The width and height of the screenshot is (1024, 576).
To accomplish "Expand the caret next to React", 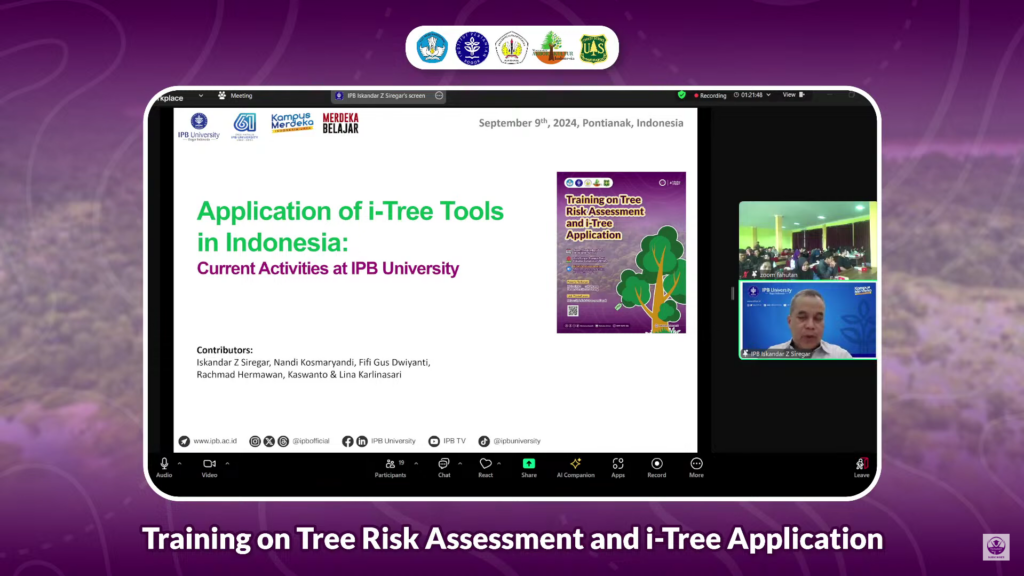I will [x=499, y=464].
